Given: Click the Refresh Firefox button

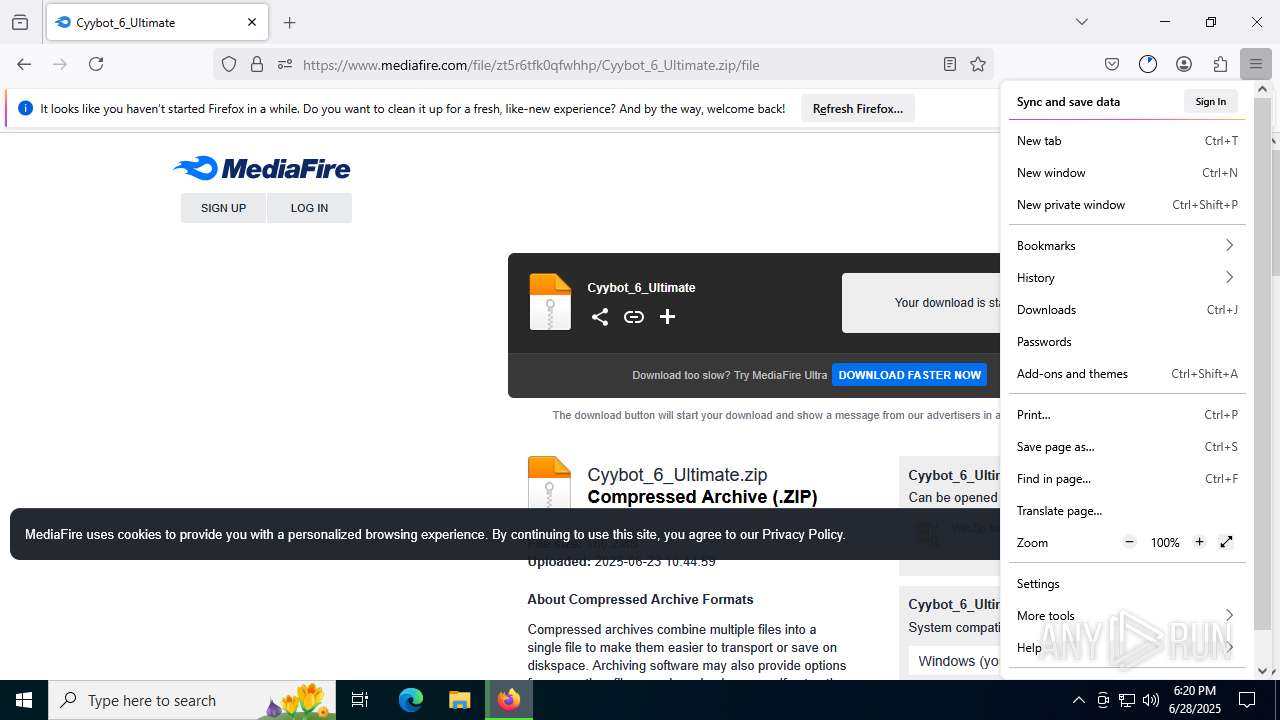Looking at the screenshot, I should point(858,109).
